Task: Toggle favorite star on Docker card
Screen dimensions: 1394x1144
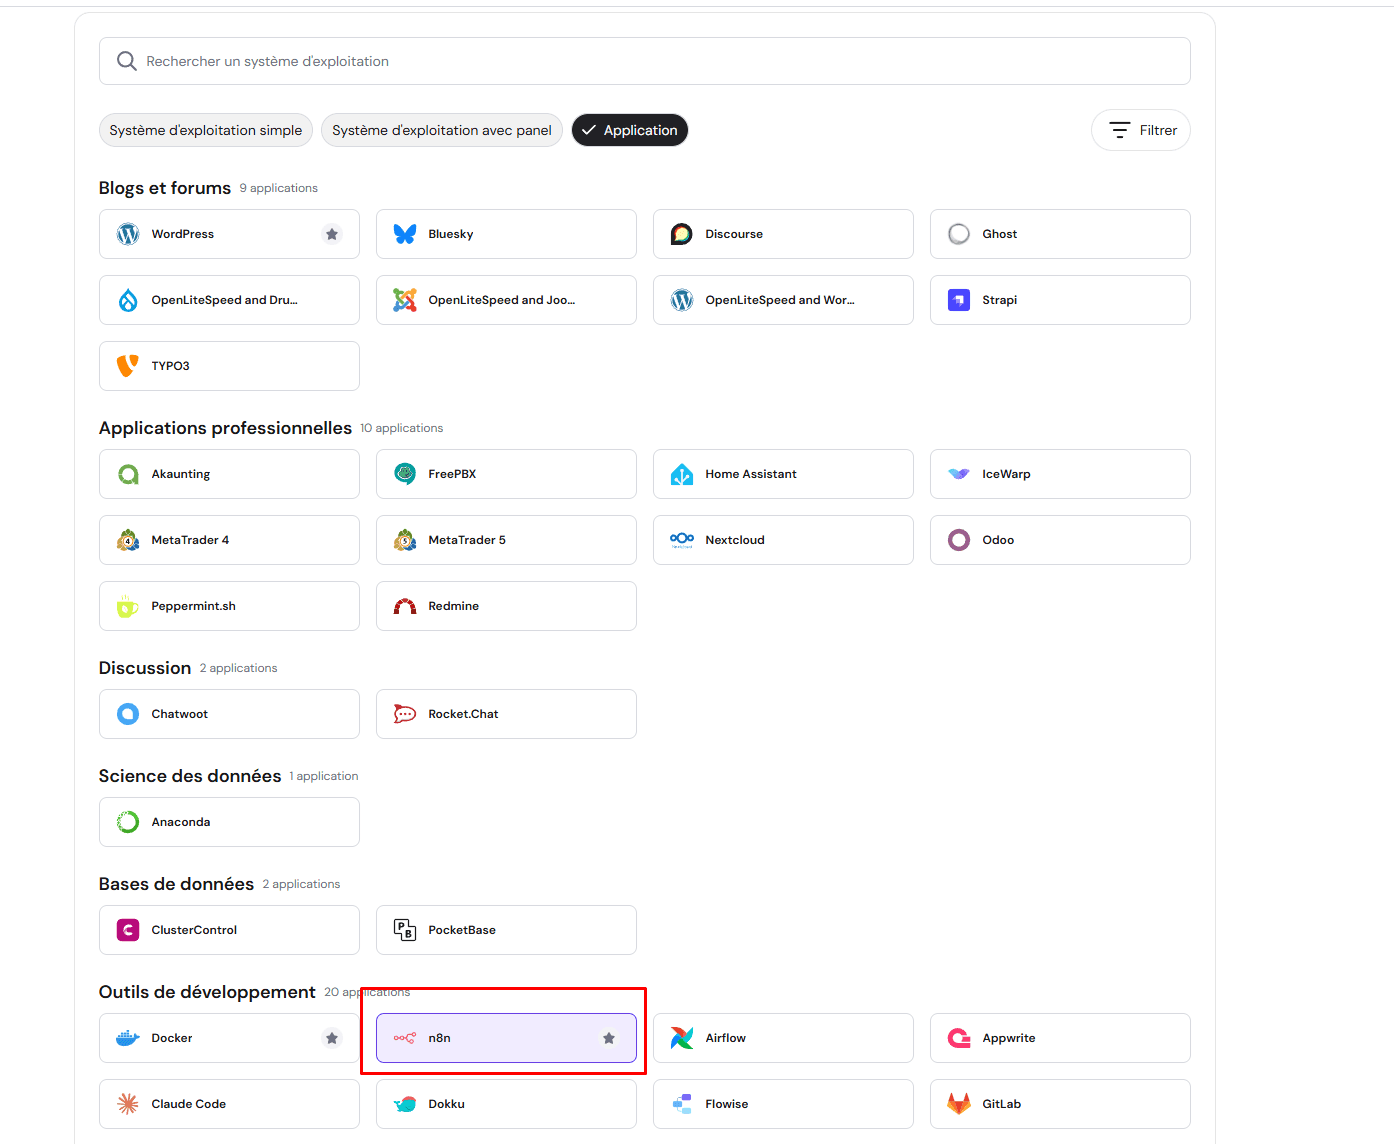Action: click(x=332, y=1038)
